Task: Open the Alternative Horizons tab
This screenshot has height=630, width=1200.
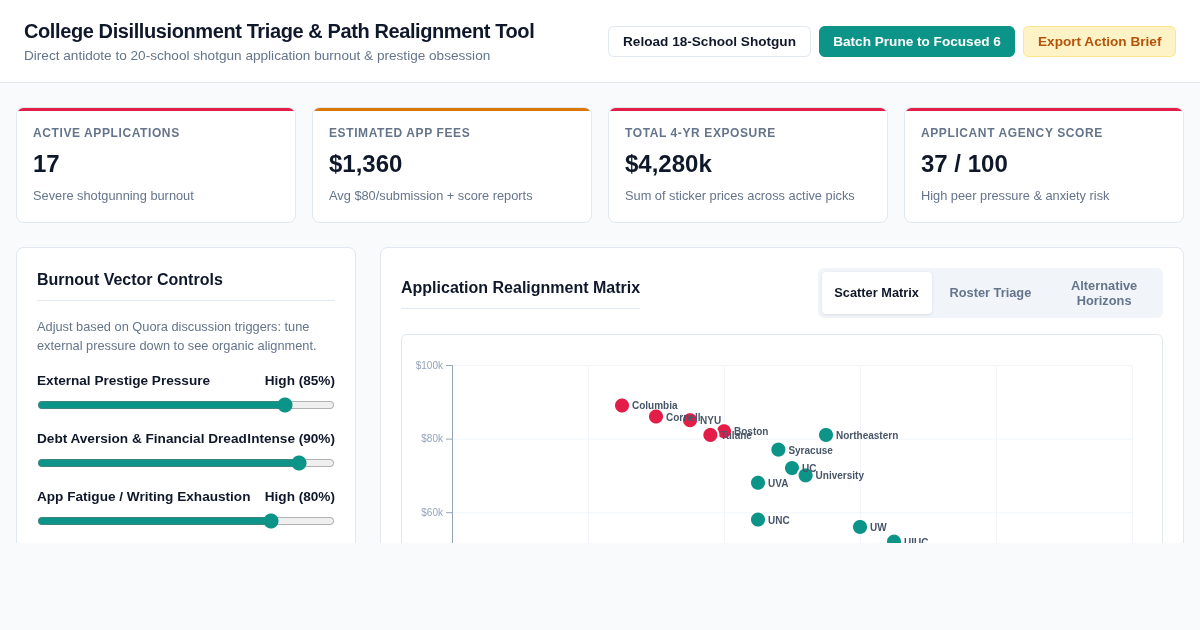Action: 1104,293
